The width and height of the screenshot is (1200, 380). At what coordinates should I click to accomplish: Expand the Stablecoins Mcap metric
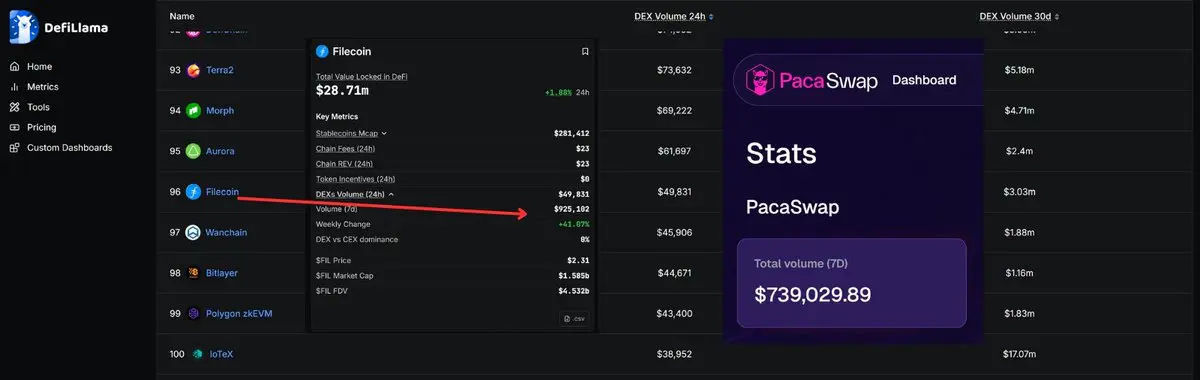(x=351, y=132)
